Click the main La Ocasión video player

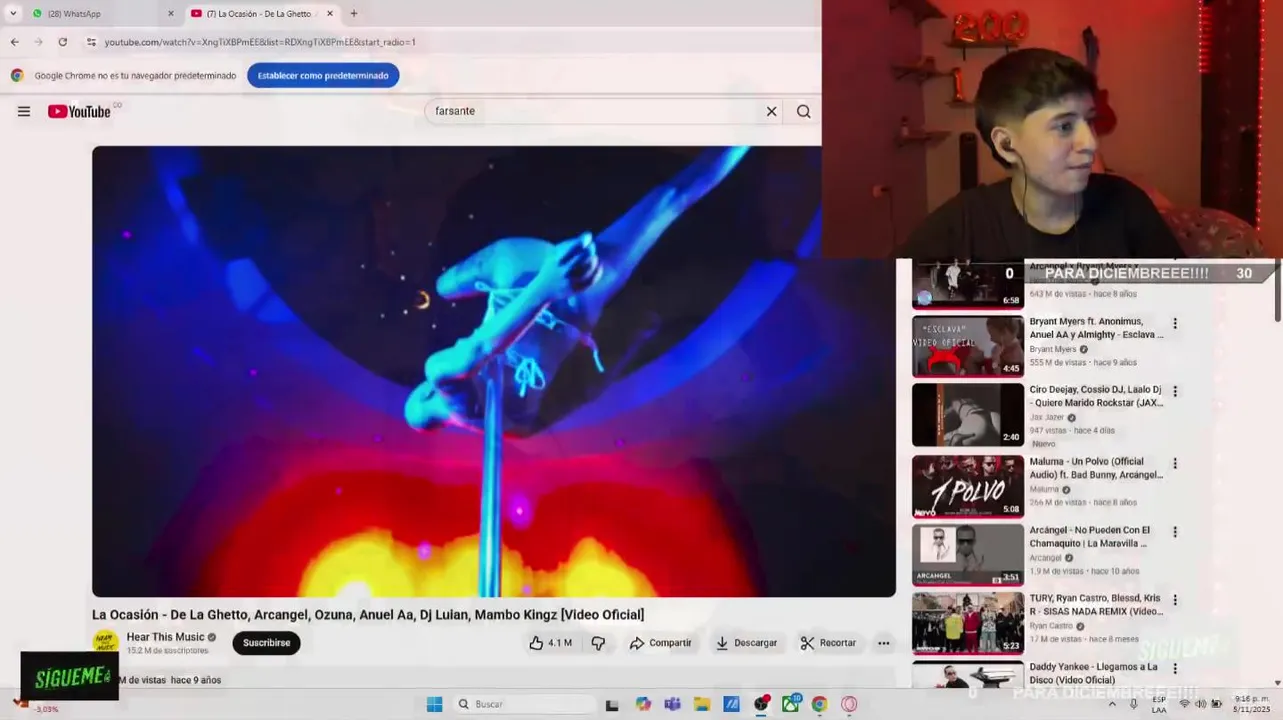(494, 371)
